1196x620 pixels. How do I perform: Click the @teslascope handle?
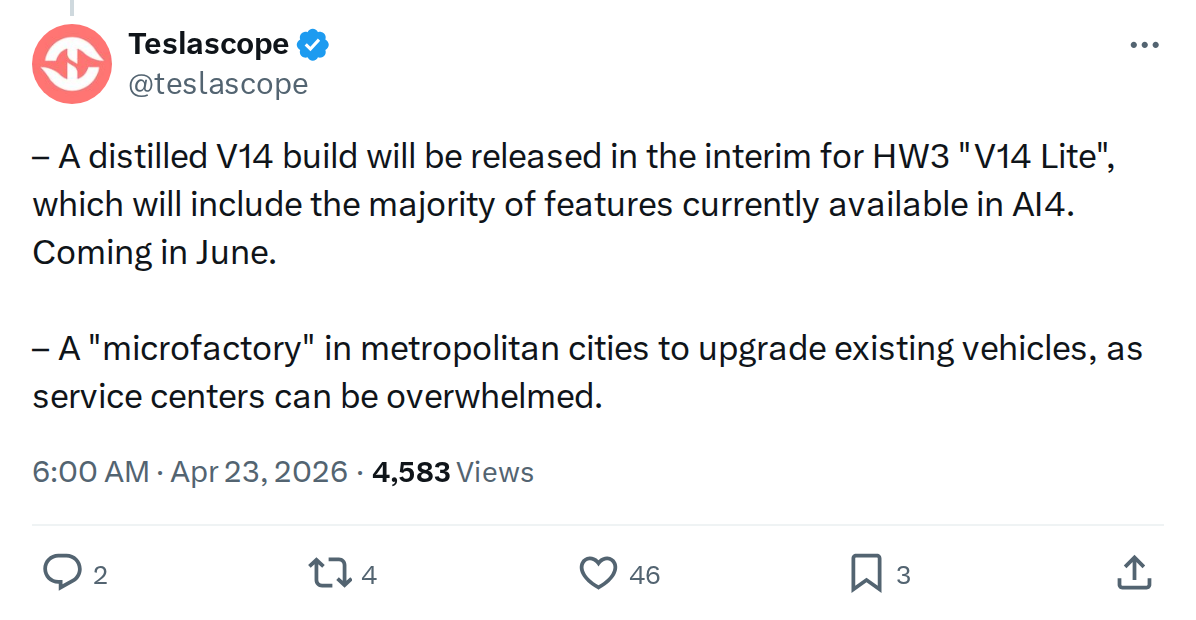(219, 84)
